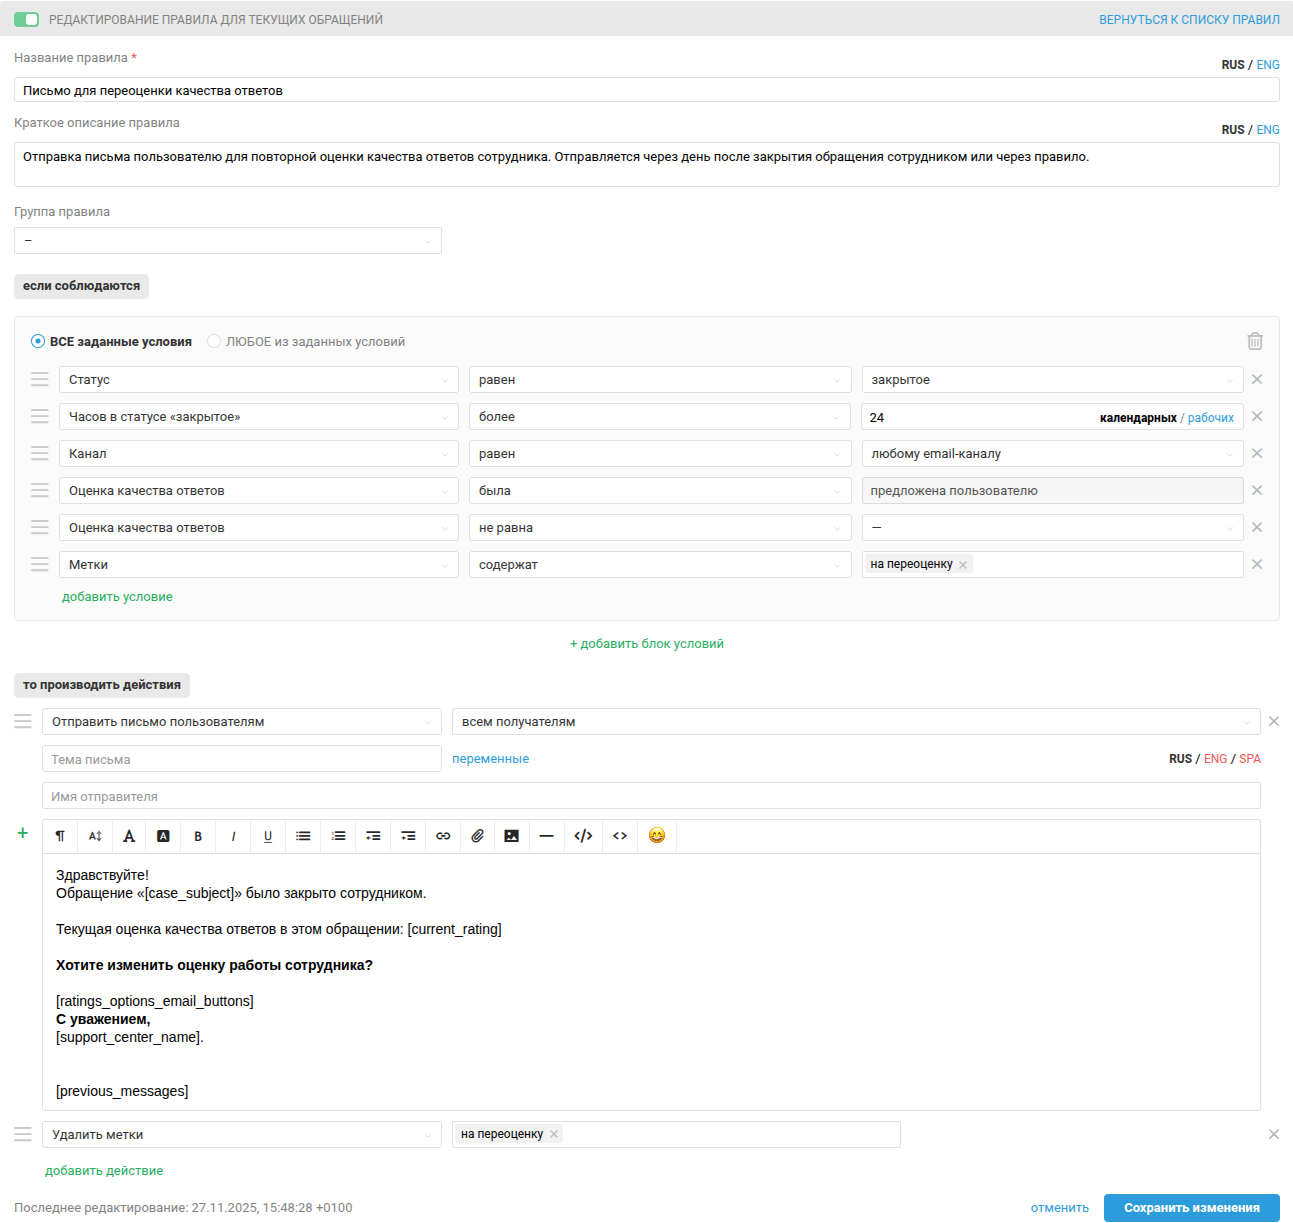Toggle the rule enabled switch off
The image size is (1293, 1223).
pyautogui.click(x=27, y=20)
